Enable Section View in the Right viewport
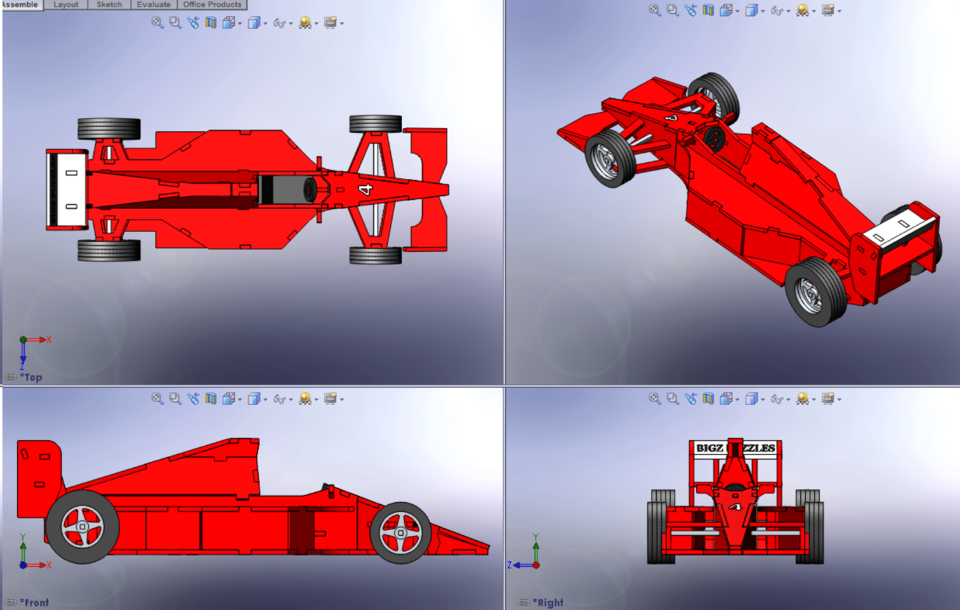The image size is (960, 610). 708,398
